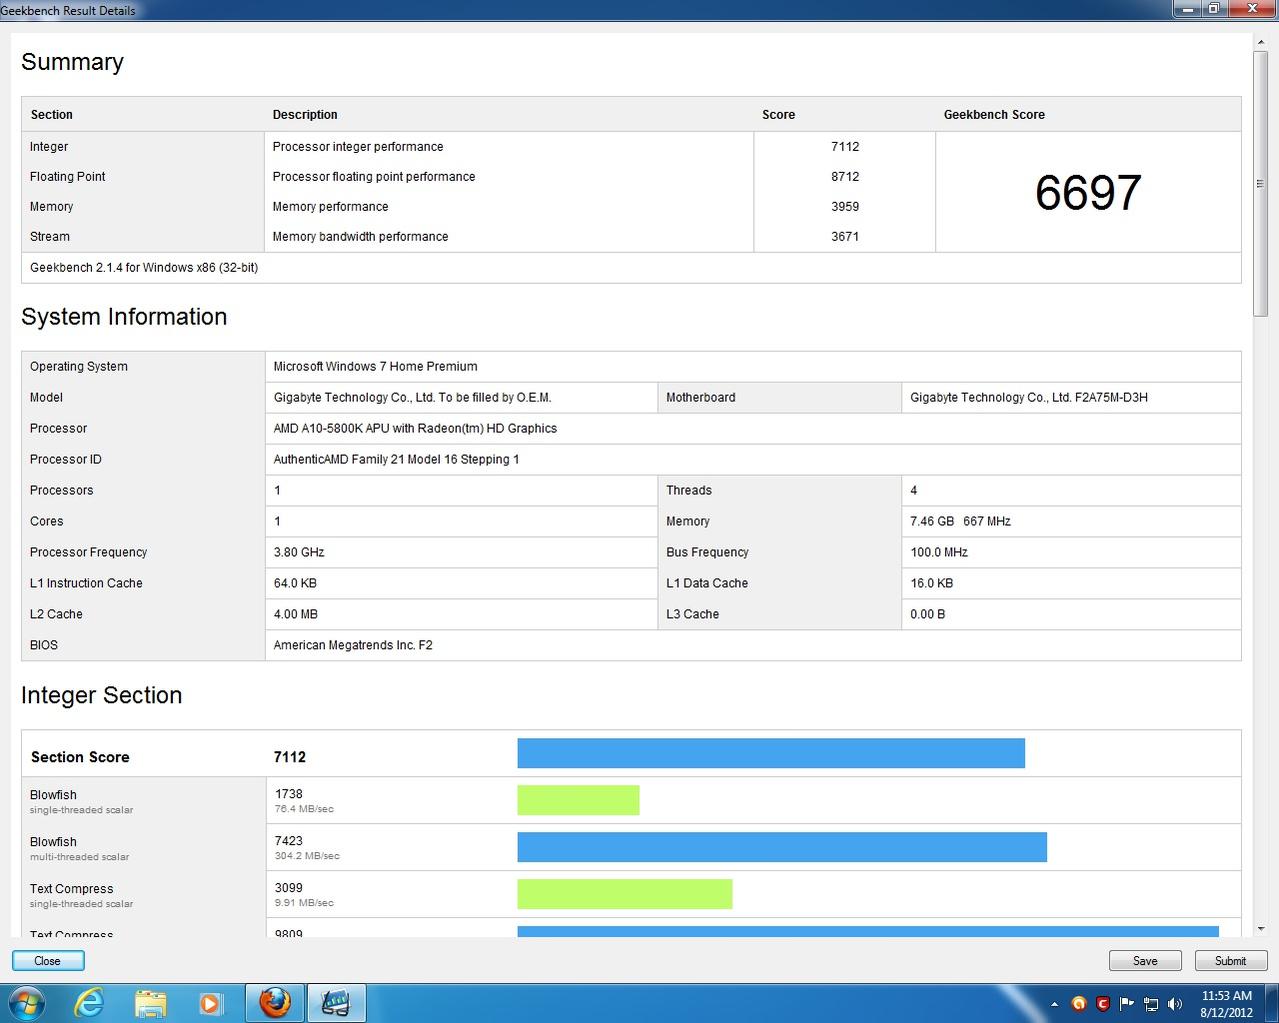Click the Processor ID row label
1279x1023 pixels.
pyautogui.click(x=66, y=459)
